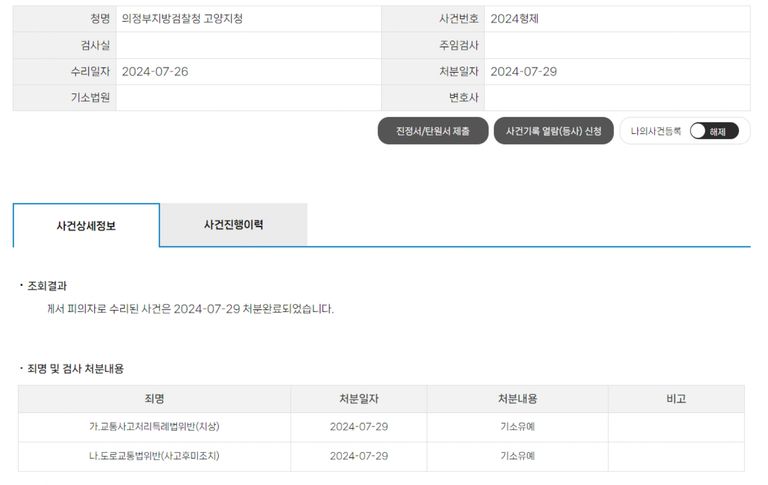Click 기소유예 in the 교통사고처리특례법위반 row
The image size is (768, 485).
[517, 427]
